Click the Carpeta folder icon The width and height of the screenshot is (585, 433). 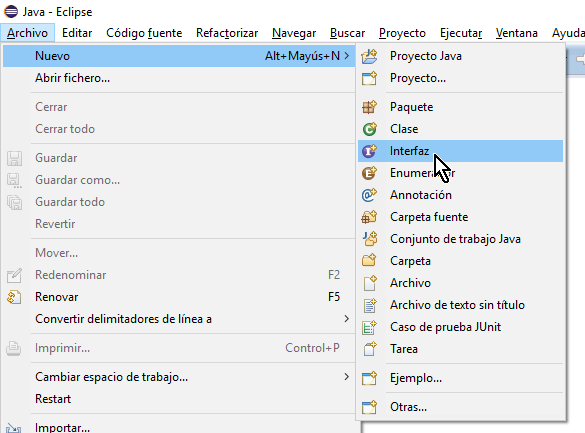pos(369,261)
